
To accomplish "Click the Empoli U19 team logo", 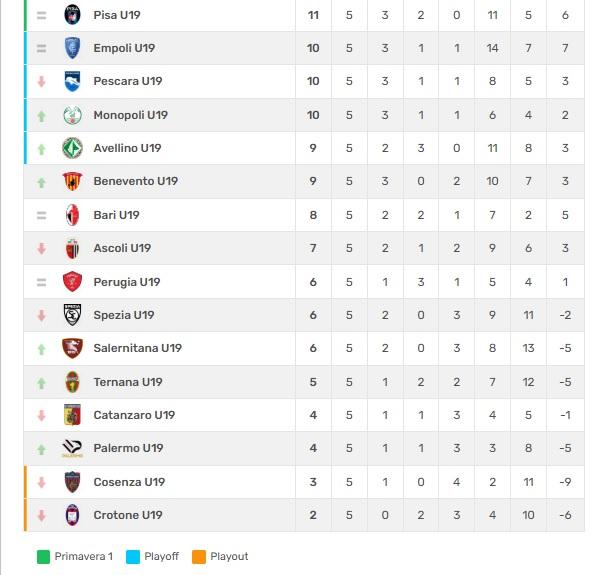I will point(72,48).
